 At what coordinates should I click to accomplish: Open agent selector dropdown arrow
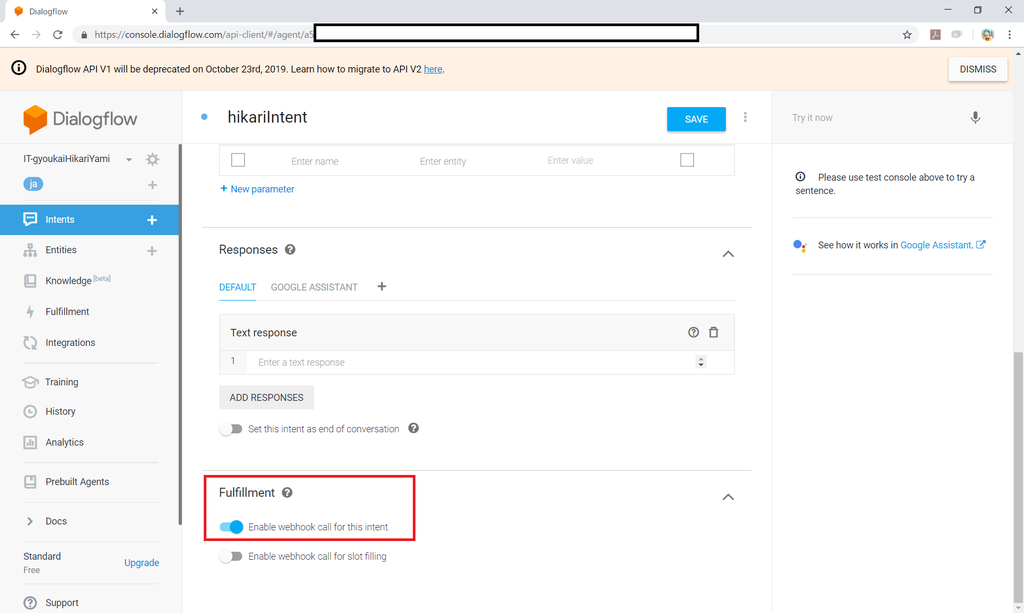pyautogui.click(x=129, y=159)
